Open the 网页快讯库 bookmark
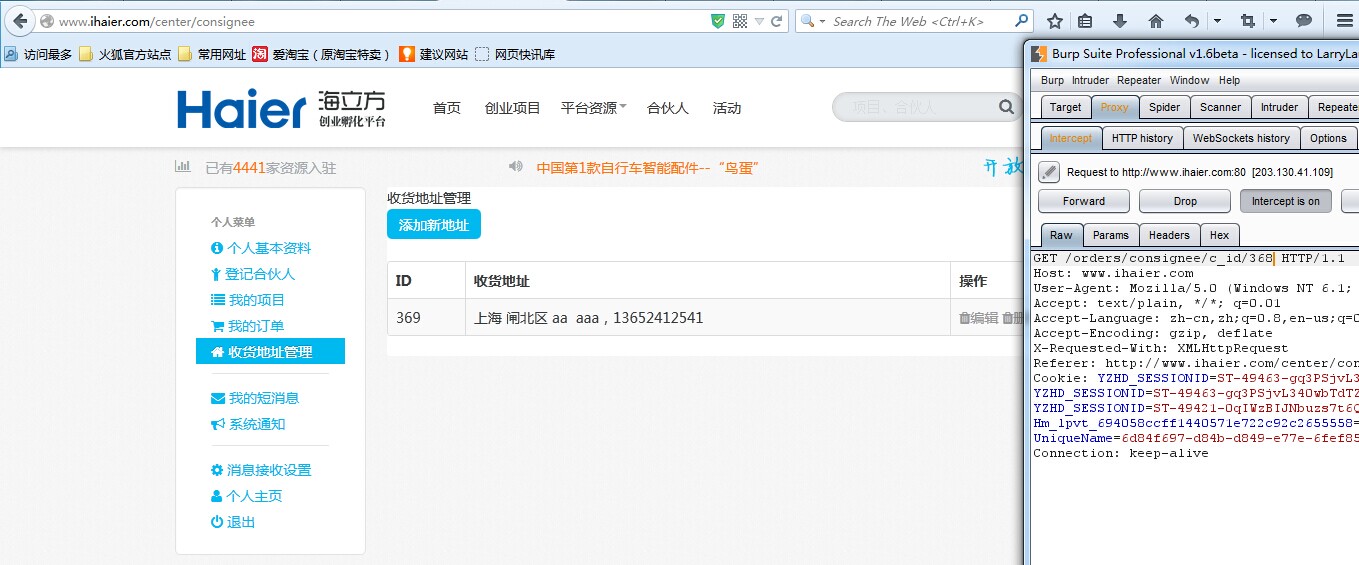 tap(515, 54)
